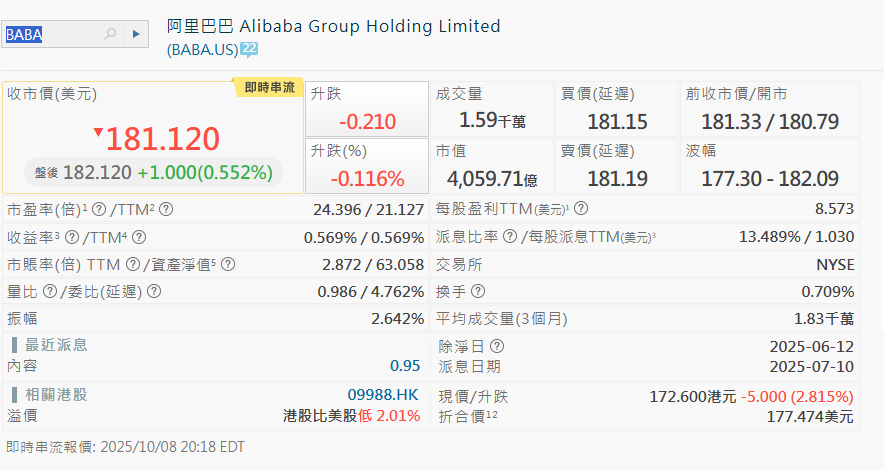Open the 0.95 dividend content link

pyautogui.click(x=405, y=366)
